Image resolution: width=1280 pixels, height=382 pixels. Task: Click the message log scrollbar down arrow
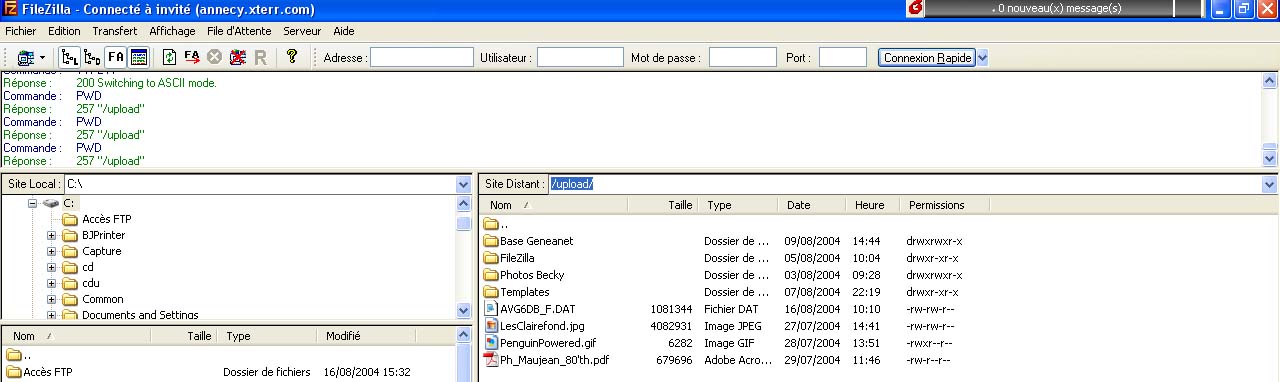[1270, 158]
